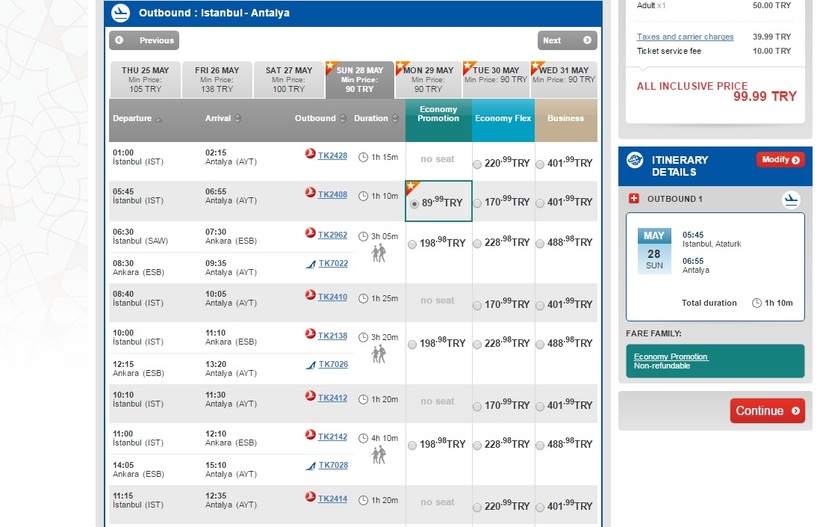Open the Taxes and carrier charges link
820x527 pixels.
685,37
